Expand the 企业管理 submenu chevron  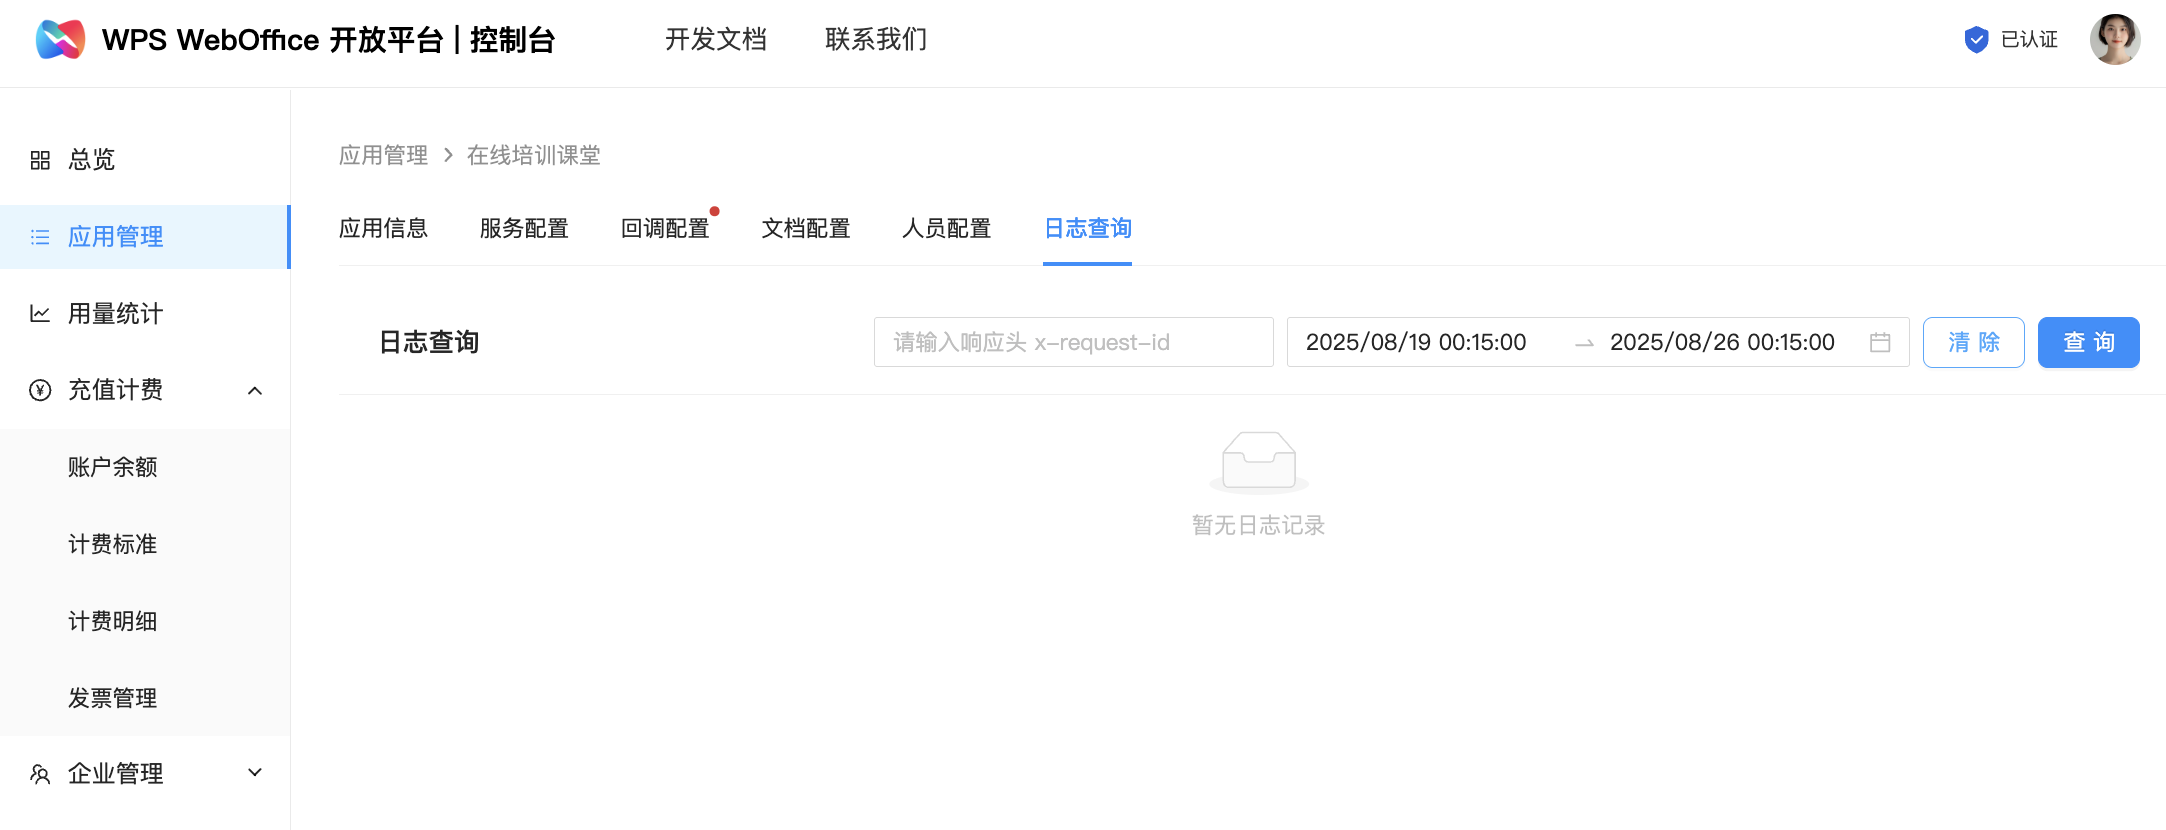(x=255, y=773)
